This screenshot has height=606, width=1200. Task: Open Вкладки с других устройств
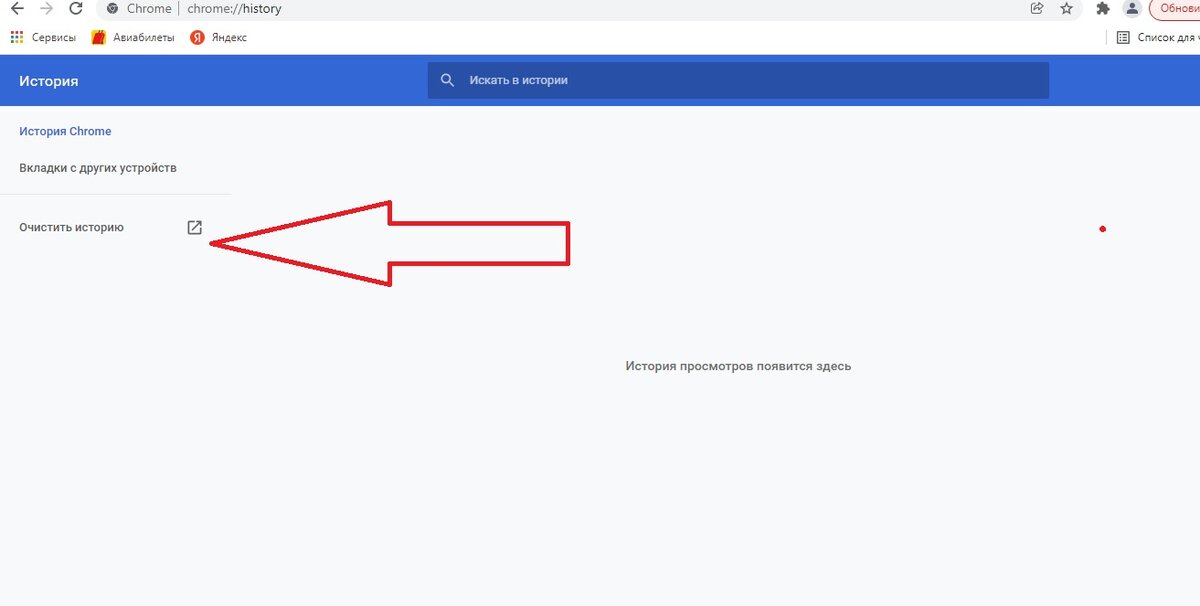tap(98, 168)
